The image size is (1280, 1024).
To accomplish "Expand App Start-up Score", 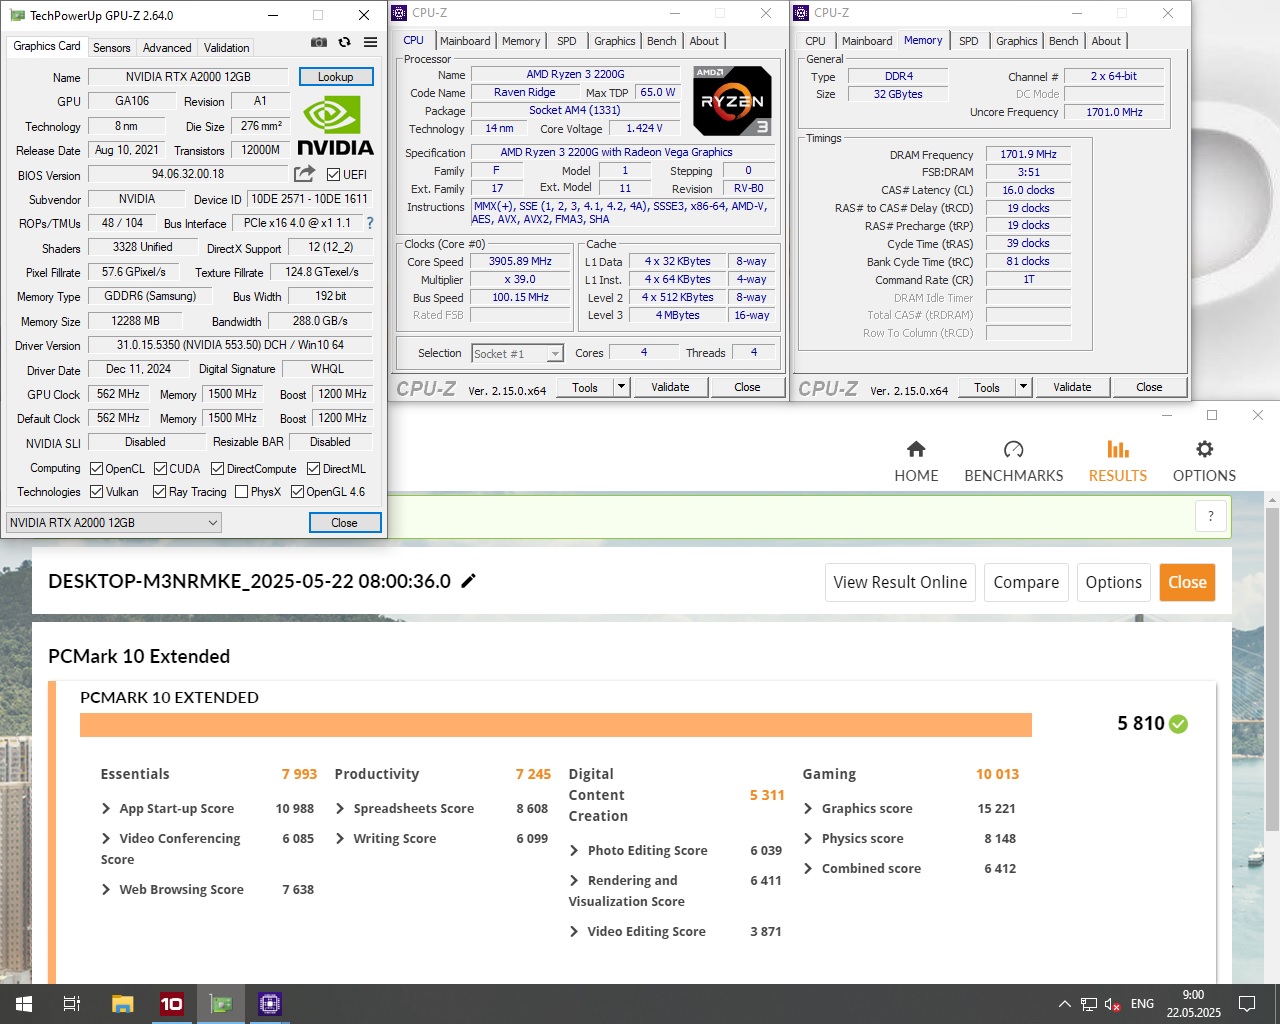I will 106,808.
